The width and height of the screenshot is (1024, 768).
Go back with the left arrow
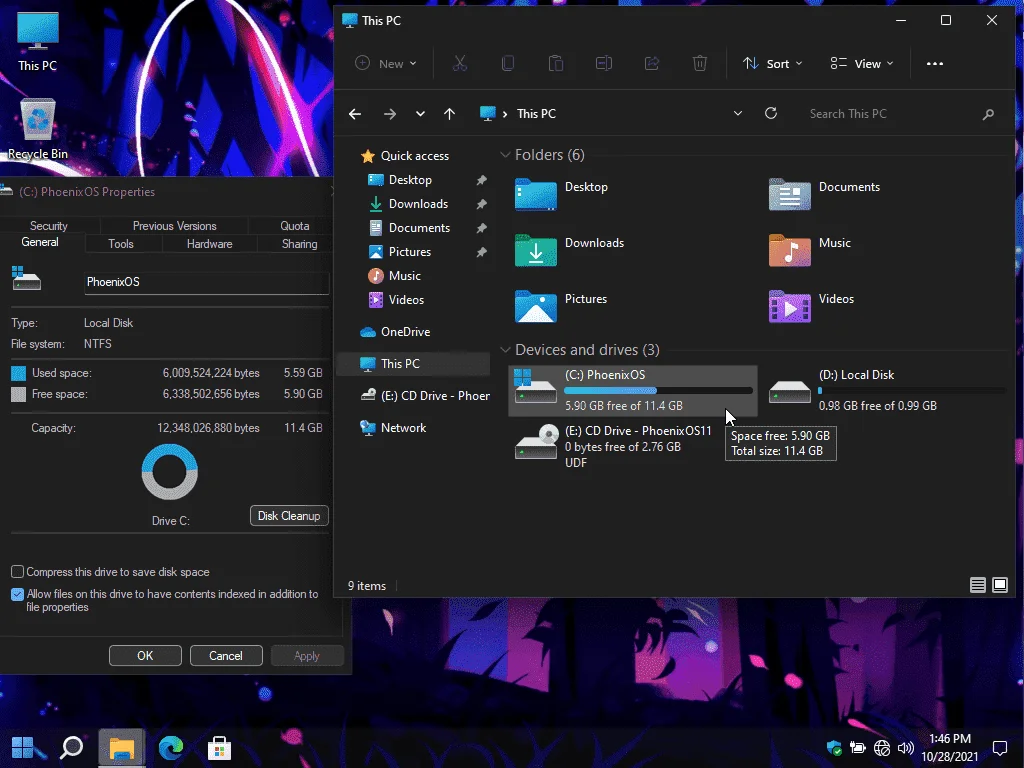point(355,114)
